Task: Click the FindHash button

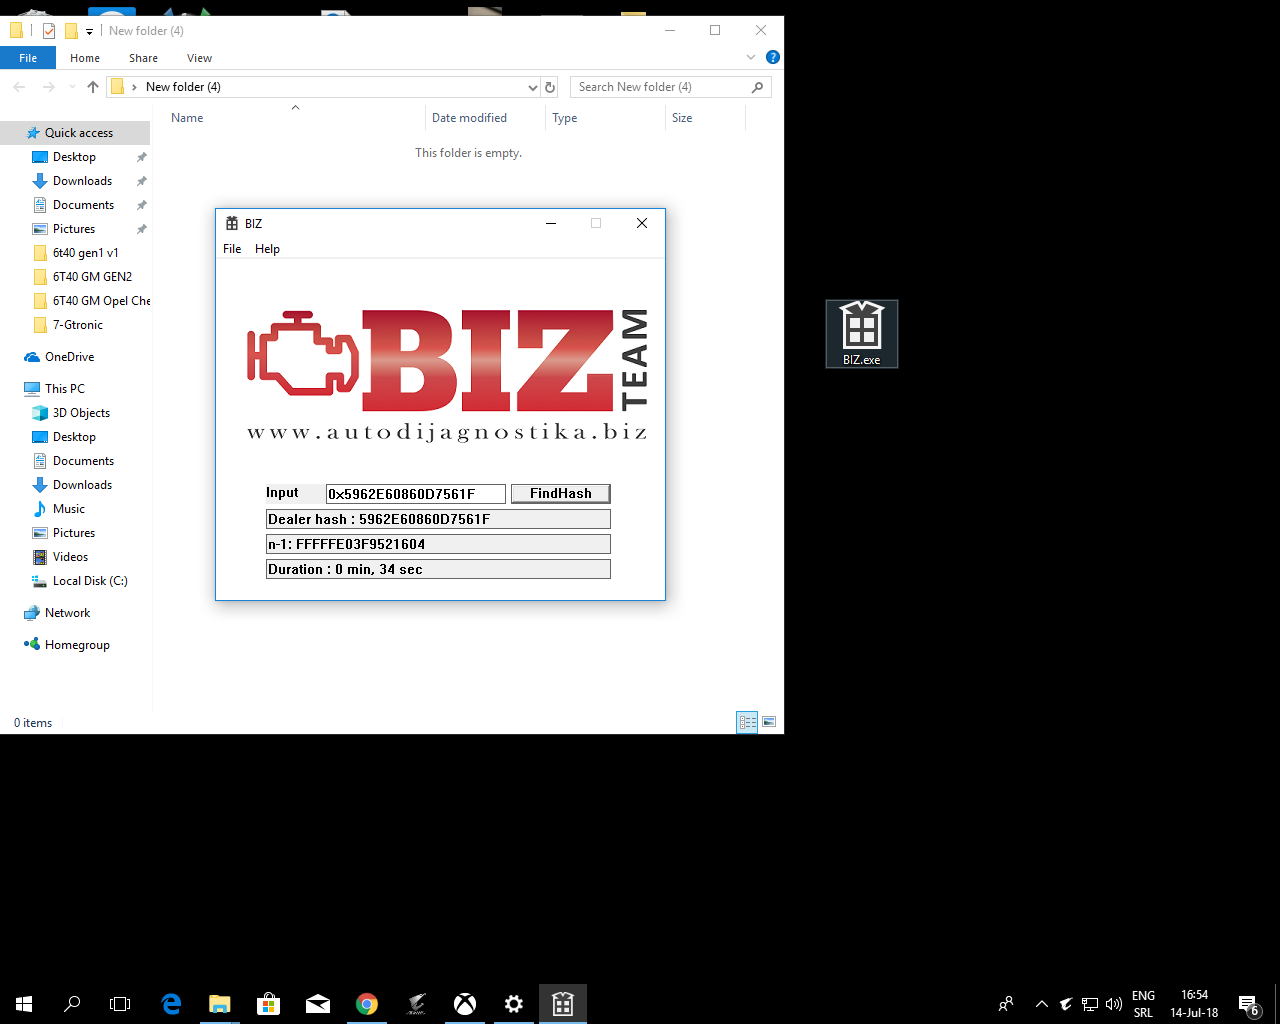Action: click(x=560, y=493)
